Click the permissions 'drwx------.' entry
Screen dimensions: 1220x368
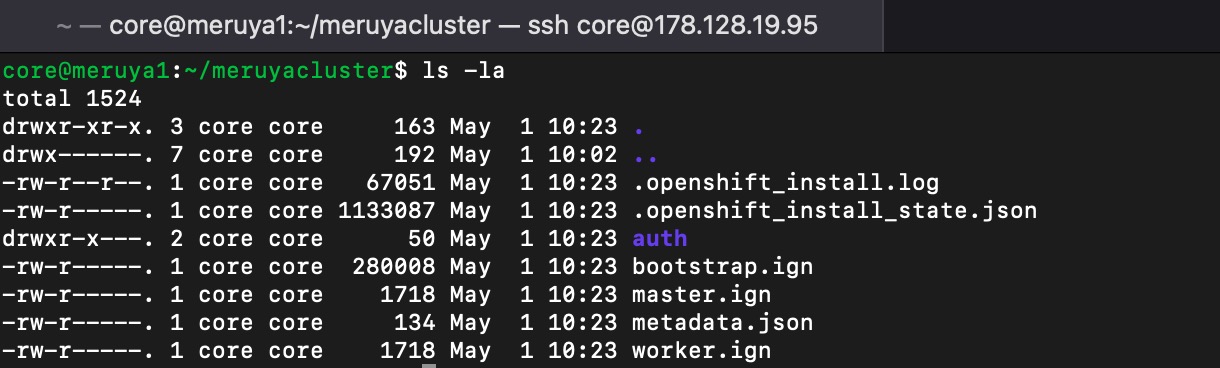tap(79, 155)
